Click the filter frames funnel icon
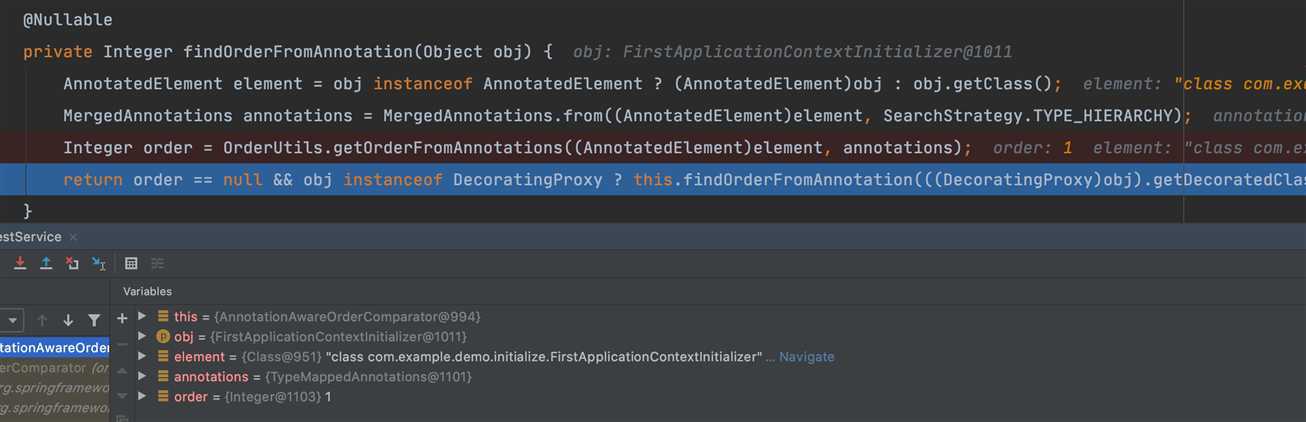The image size is (1306, 422). click(94, 320)
